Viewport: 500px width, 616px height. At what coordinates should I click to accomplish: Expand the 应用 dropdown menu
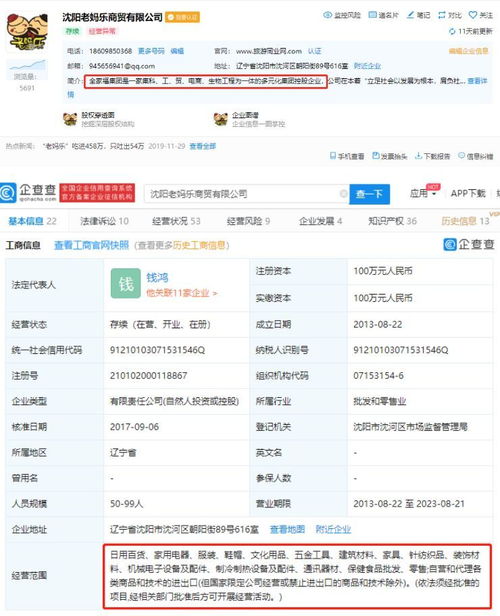[x=423, y=193]
